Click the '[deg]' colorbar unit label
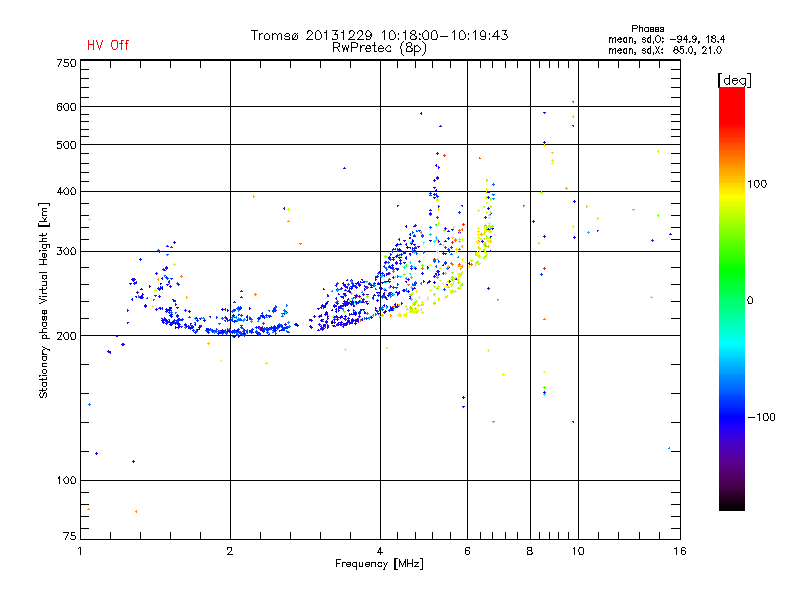 734,80
